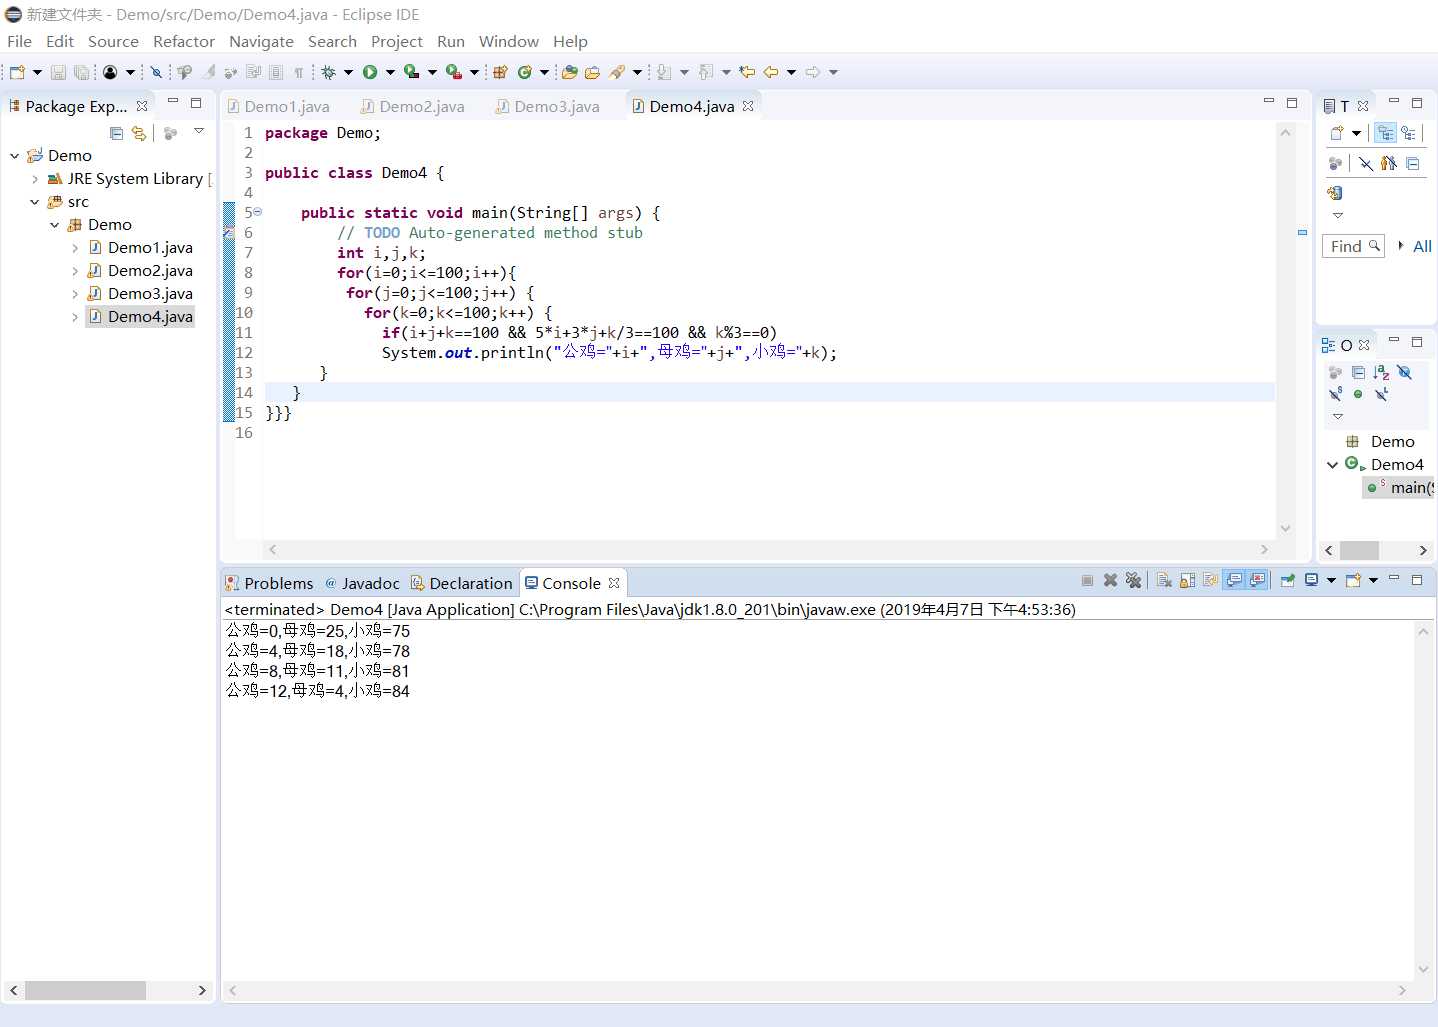Collapse Demo4 class in Outline
This screenshot has width=1438, height=1027.
[1332, 465]
